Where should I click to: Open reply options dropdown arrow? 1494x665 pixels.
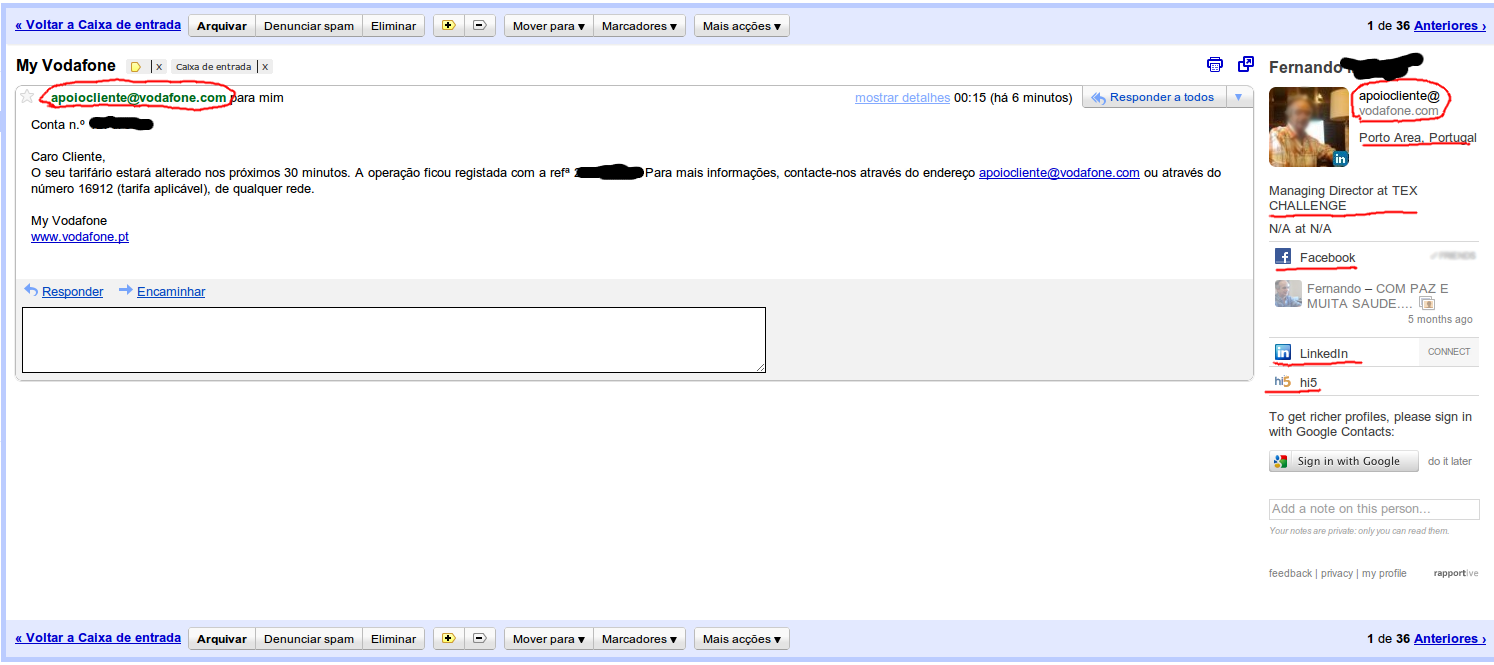coord(1238,97)
